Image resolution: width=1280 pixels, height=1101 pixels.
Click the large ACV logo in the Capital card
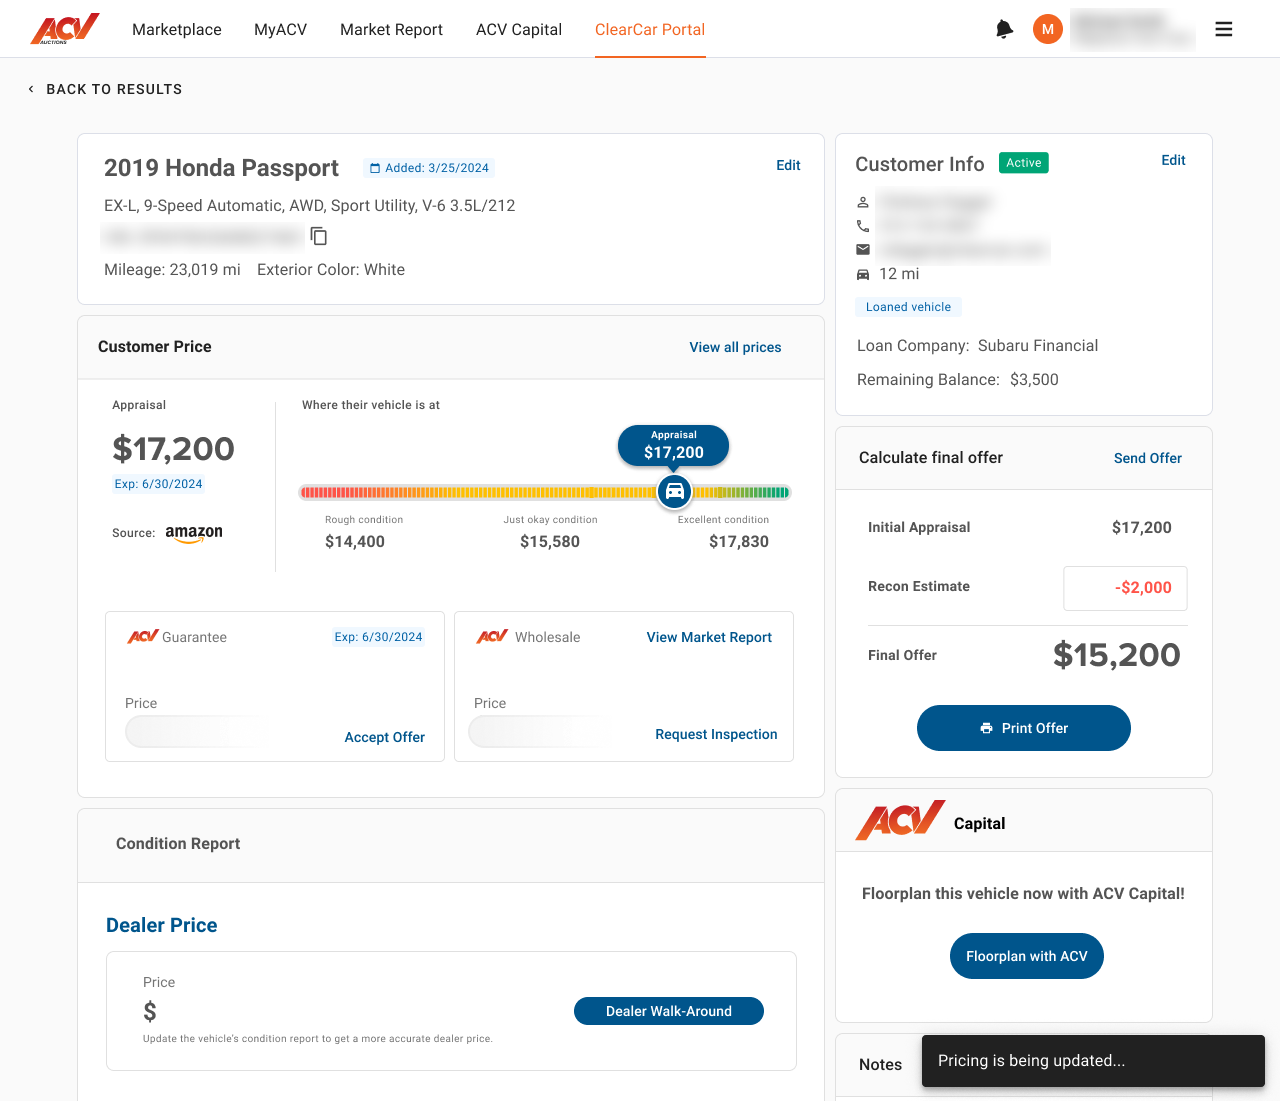point(900,820)
